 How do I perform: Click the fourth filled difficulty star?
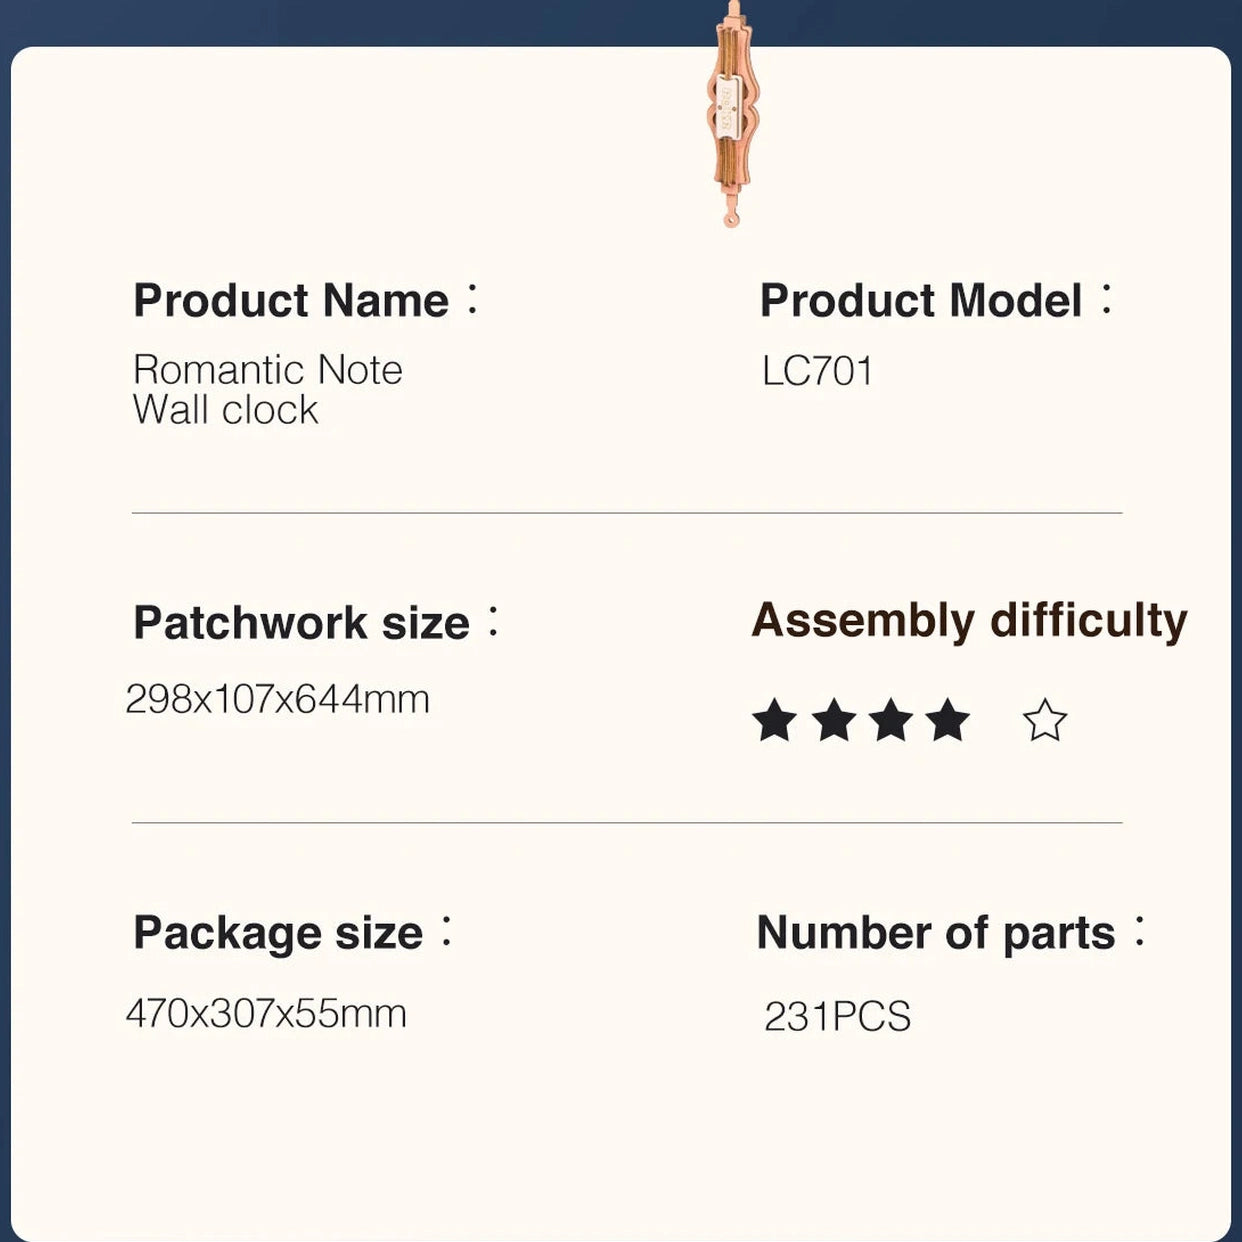pos(947,720)
